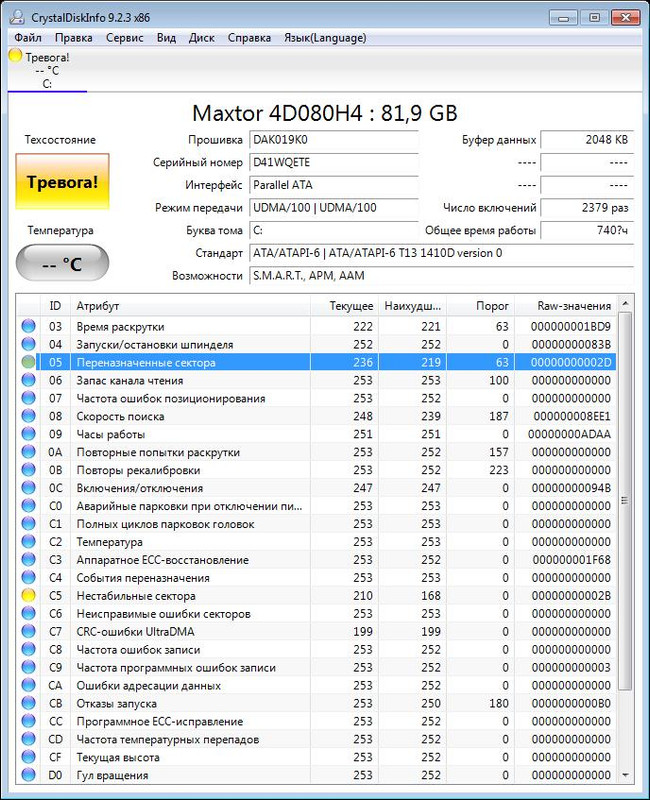Viewport: 650px width, 800px height.
Task: Click the ID column header
Action: (x=55, y=306)
